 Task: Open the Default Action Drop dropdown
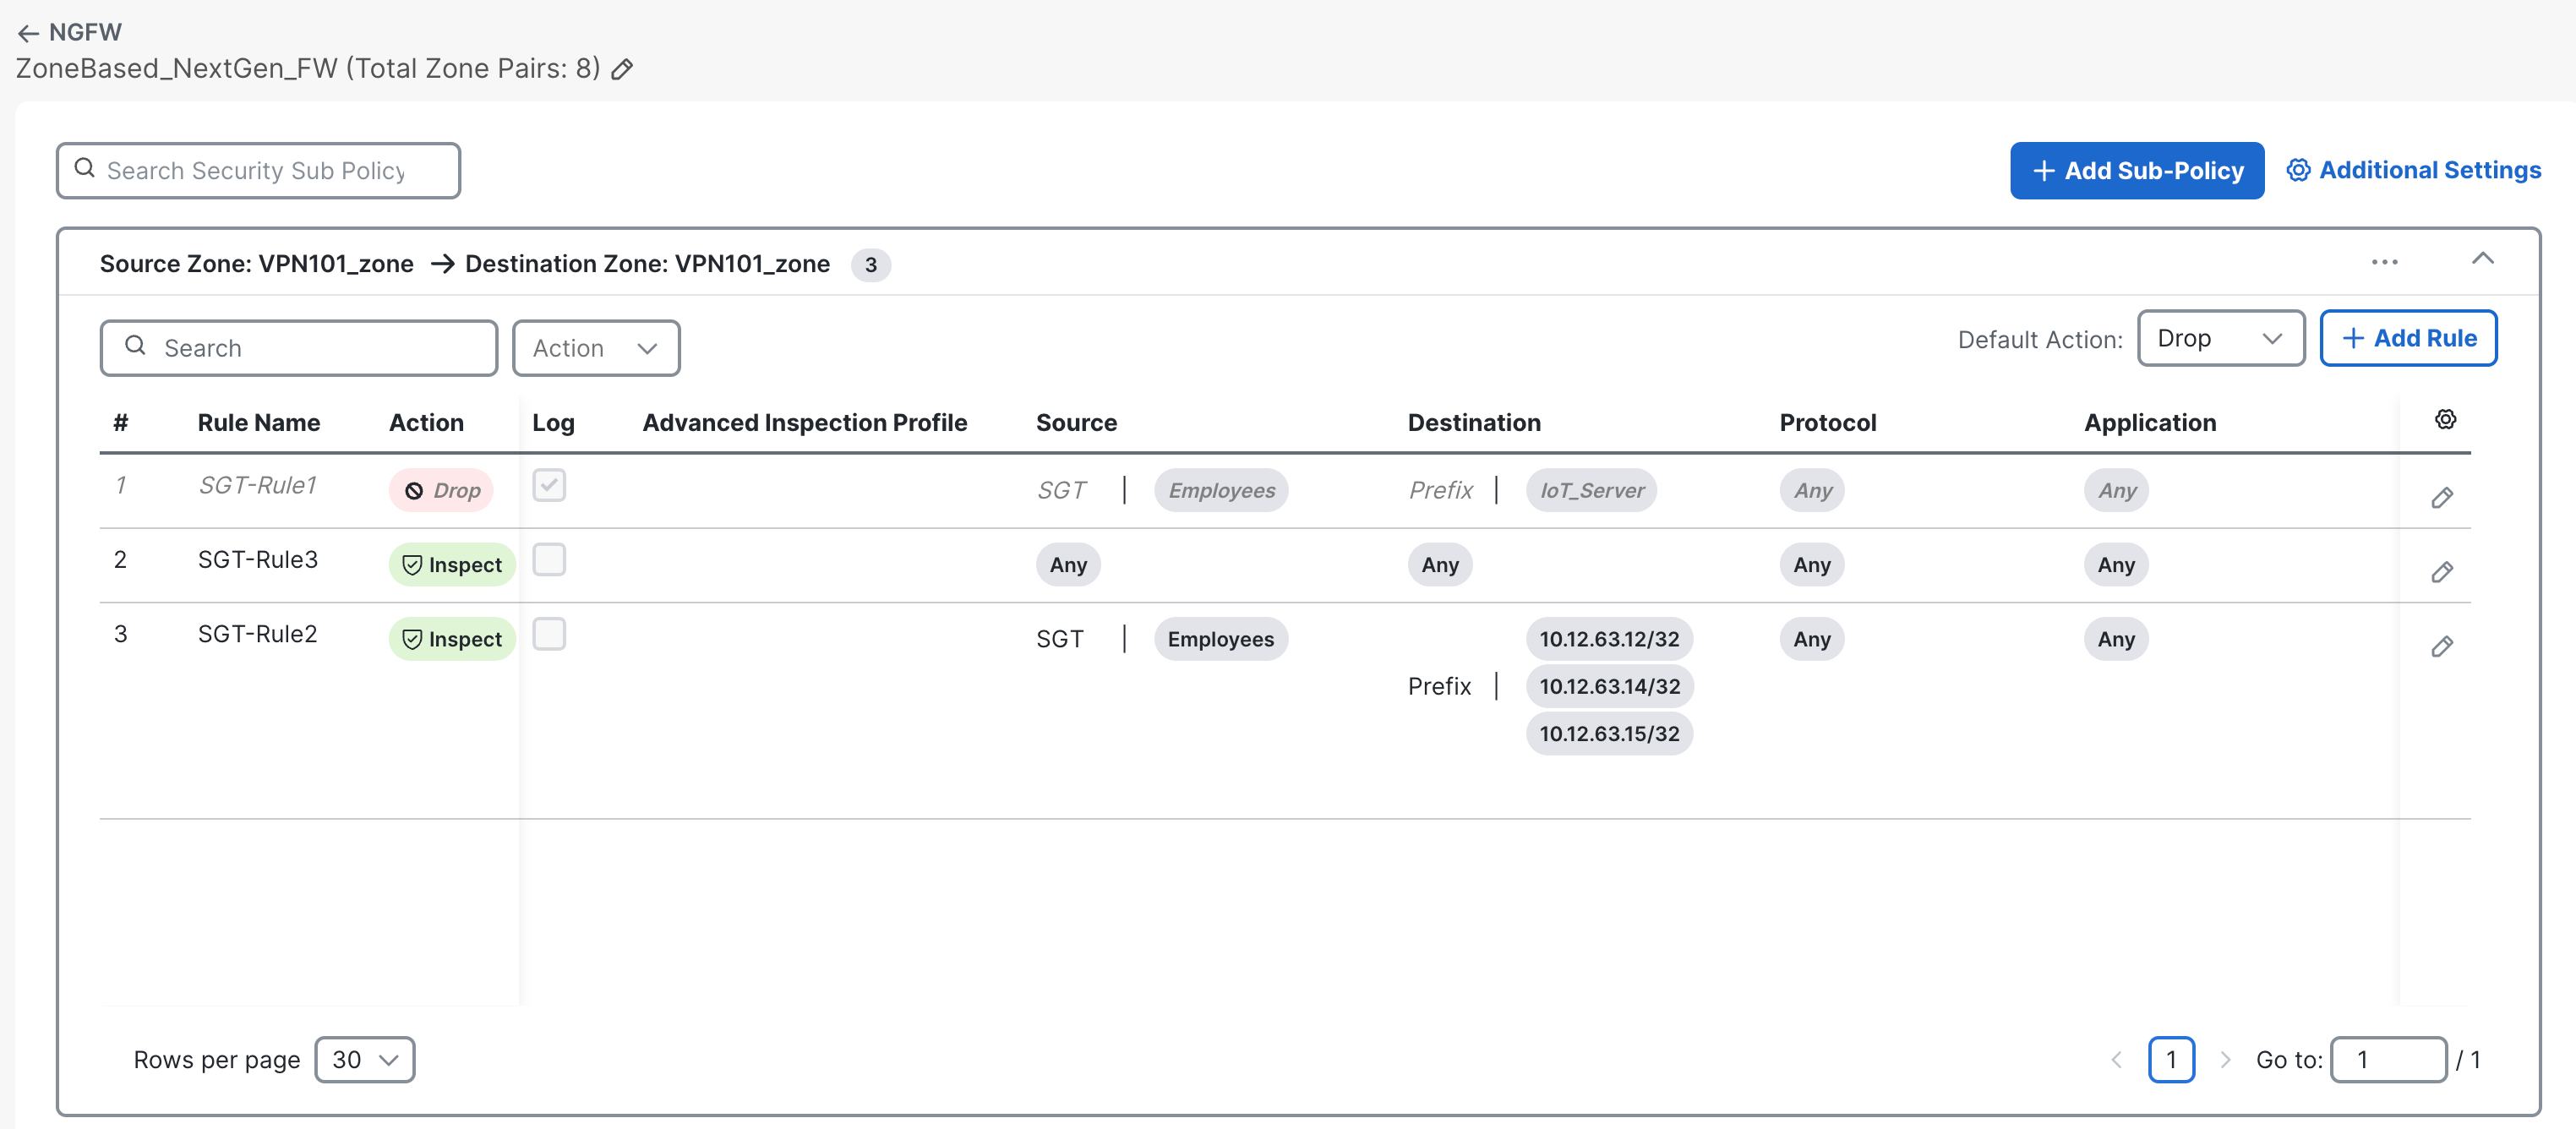click(x=2220, y=338)
